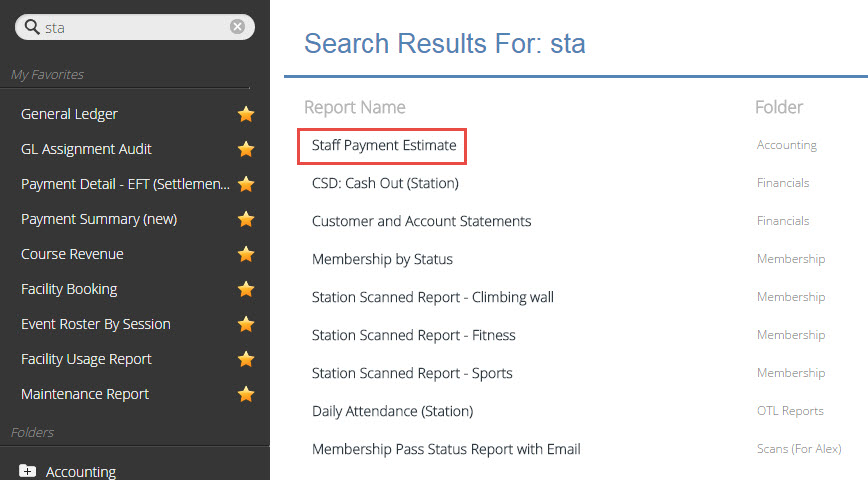Screen dimensions: 868x480
Task: Open Membership by Status result
Action: tap(382, 259)
